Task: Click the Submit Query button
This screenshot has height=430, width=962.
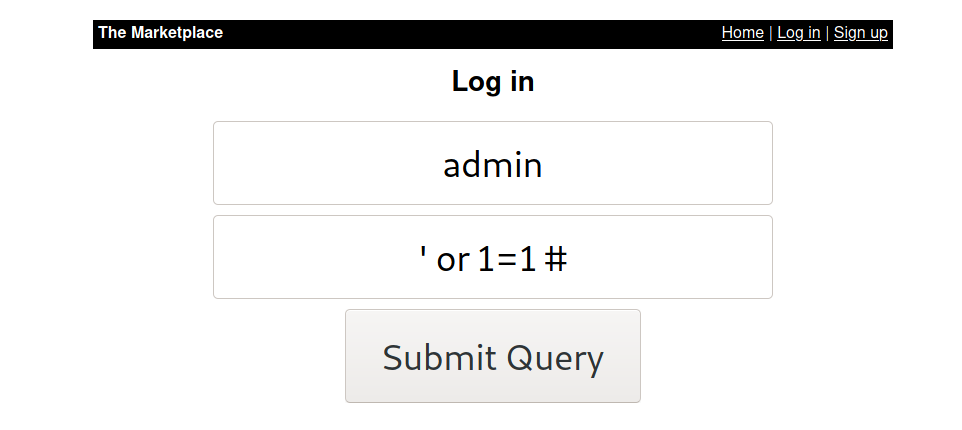Action: point(493,356)
